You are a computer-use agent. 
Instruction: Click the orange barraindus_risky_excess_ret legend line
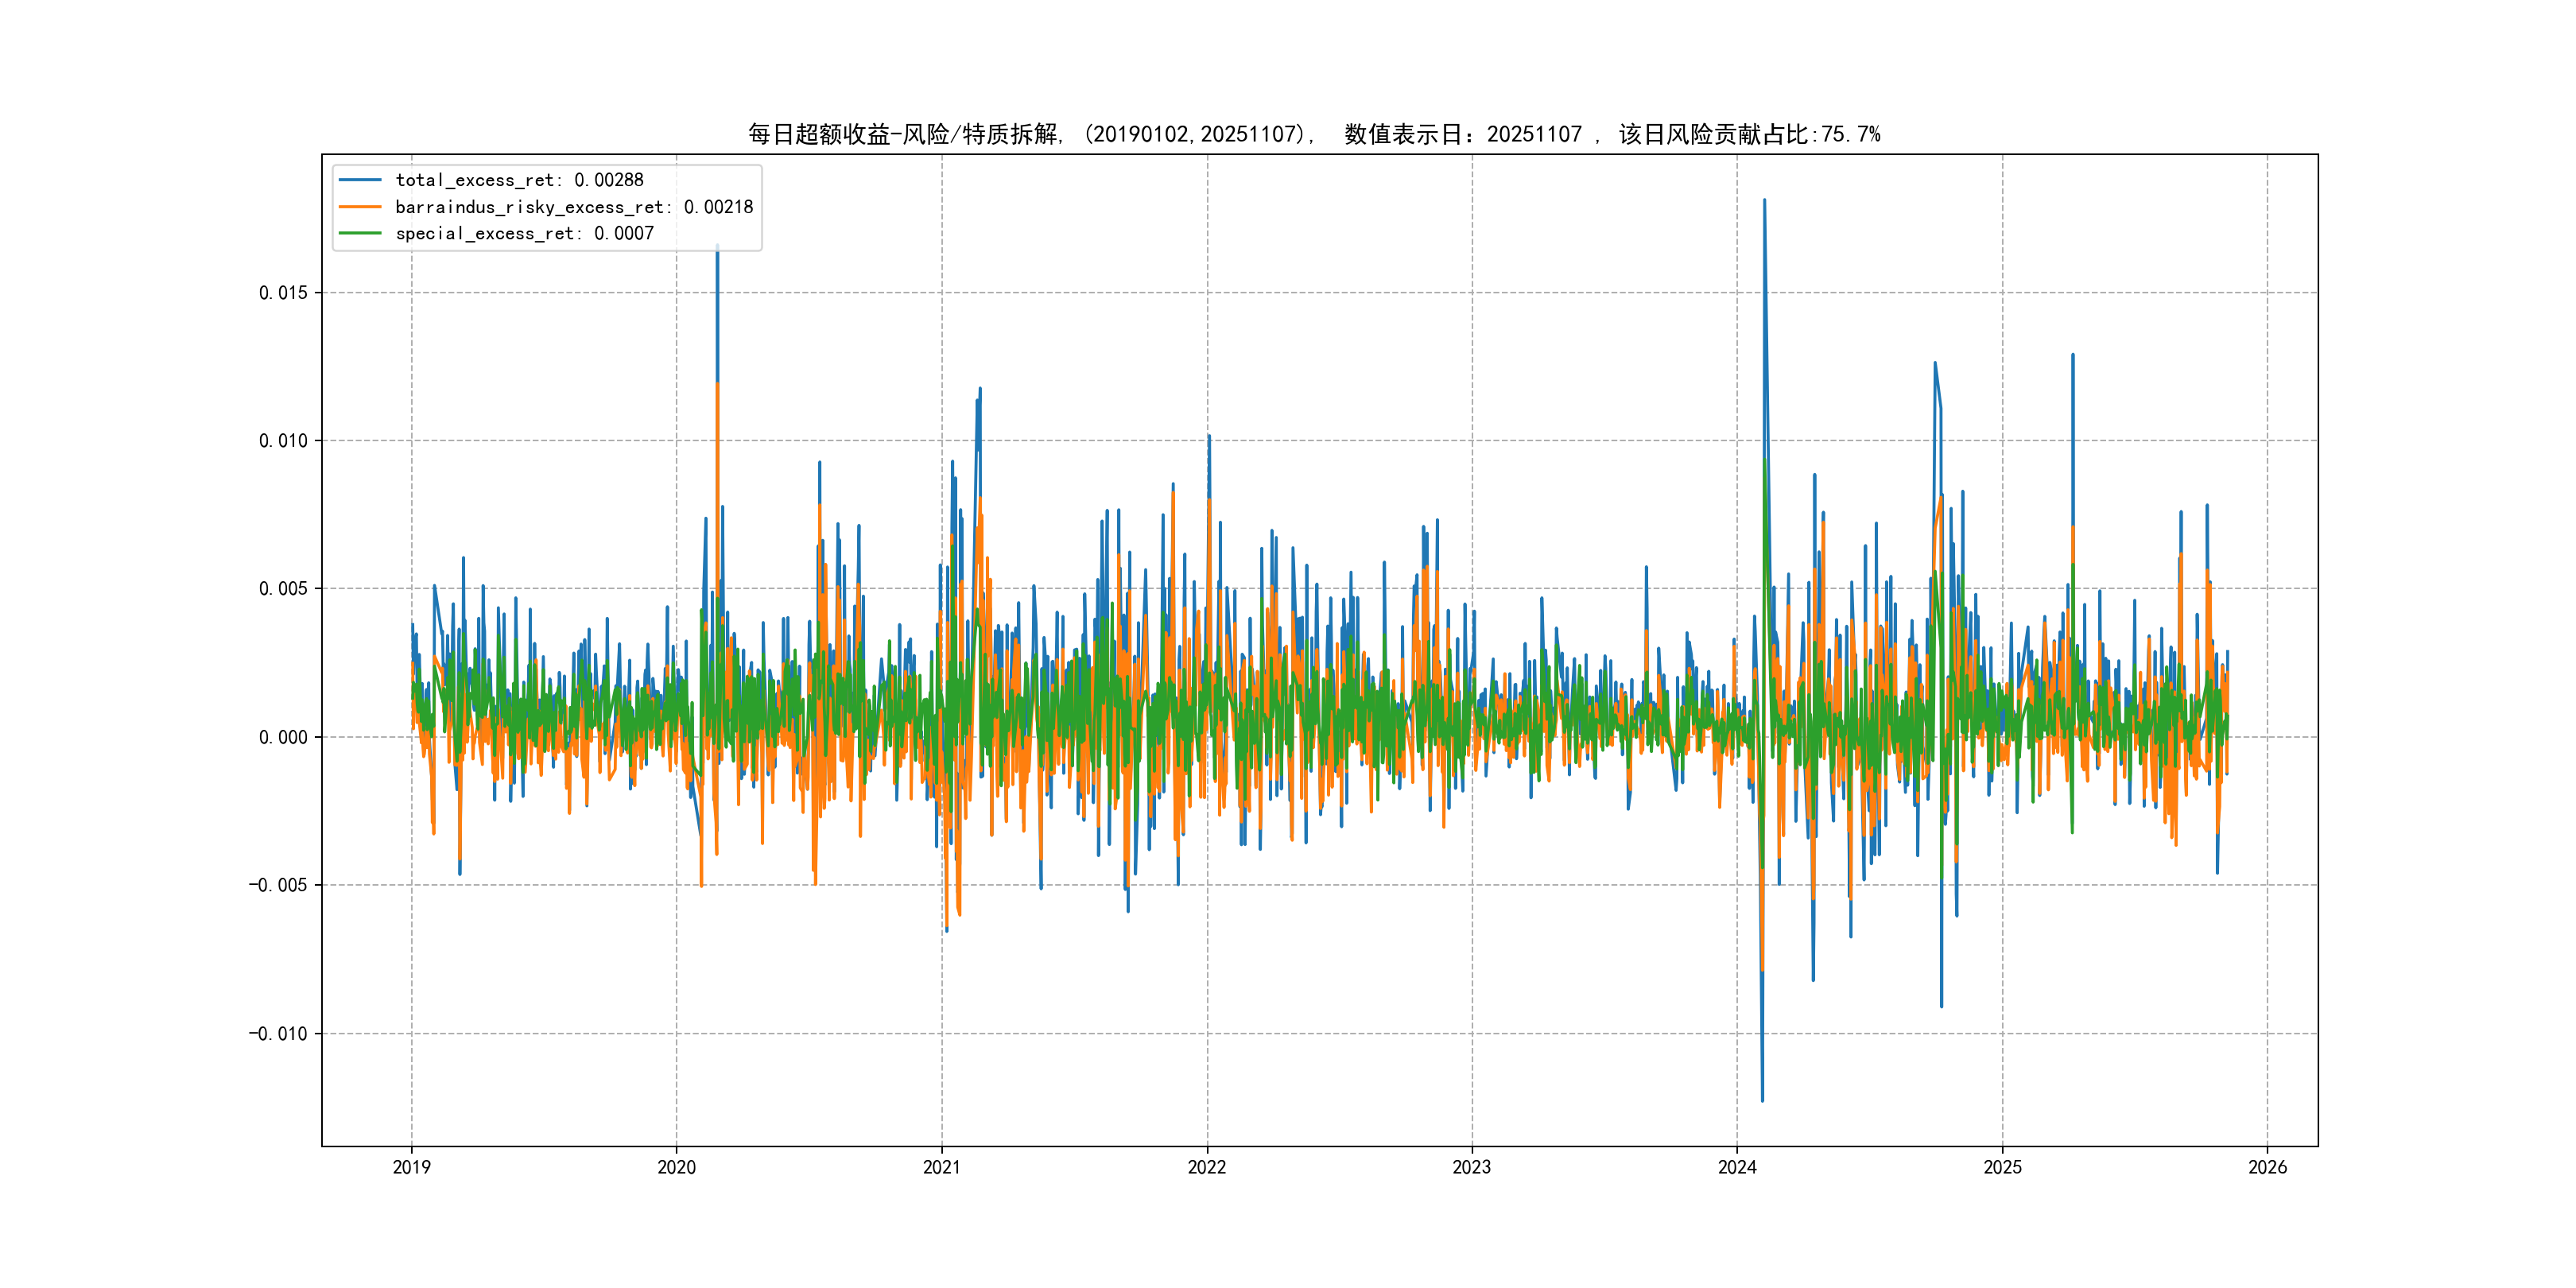click(360, 207)
